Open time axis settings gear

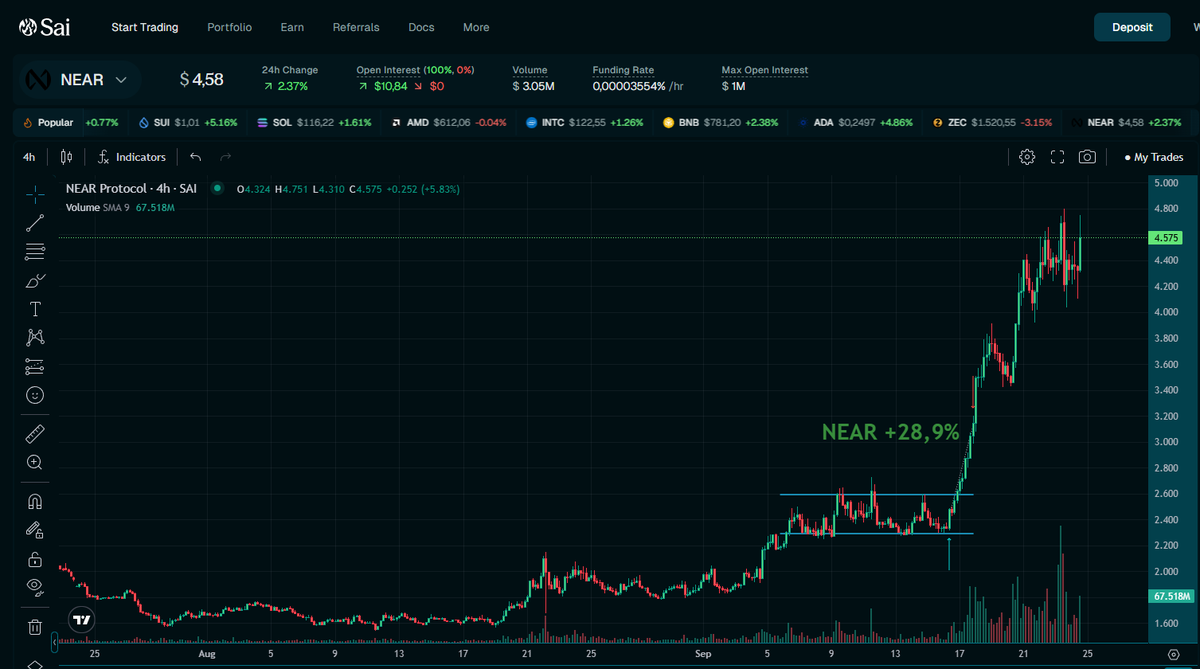(1173, 654)
